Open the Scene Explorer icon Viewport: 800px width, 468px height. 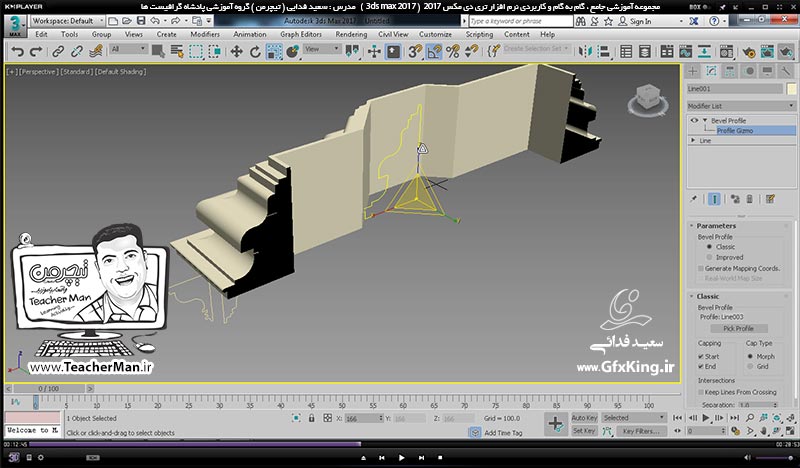626,52
